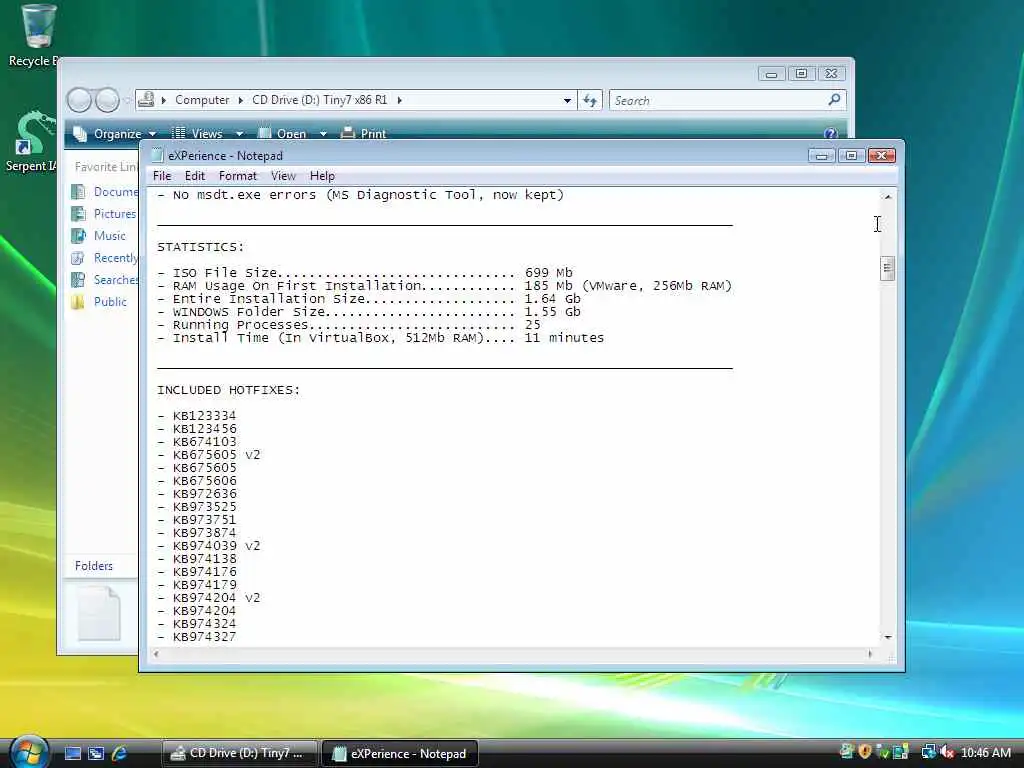Open Searches favorite link in Explorer
This screenshot has height=768, width=1024.
coord(104,280)
